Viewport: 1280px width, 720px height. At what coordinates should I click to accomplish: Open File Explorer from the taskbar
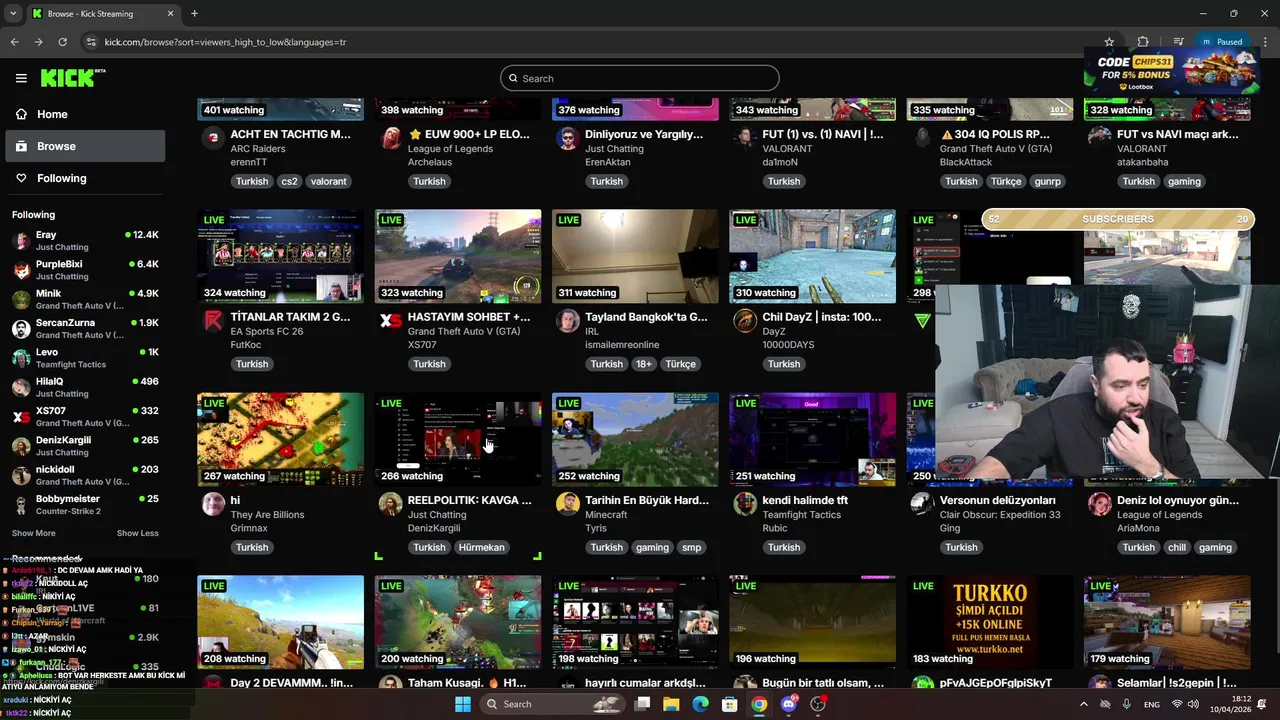[671, 704]
